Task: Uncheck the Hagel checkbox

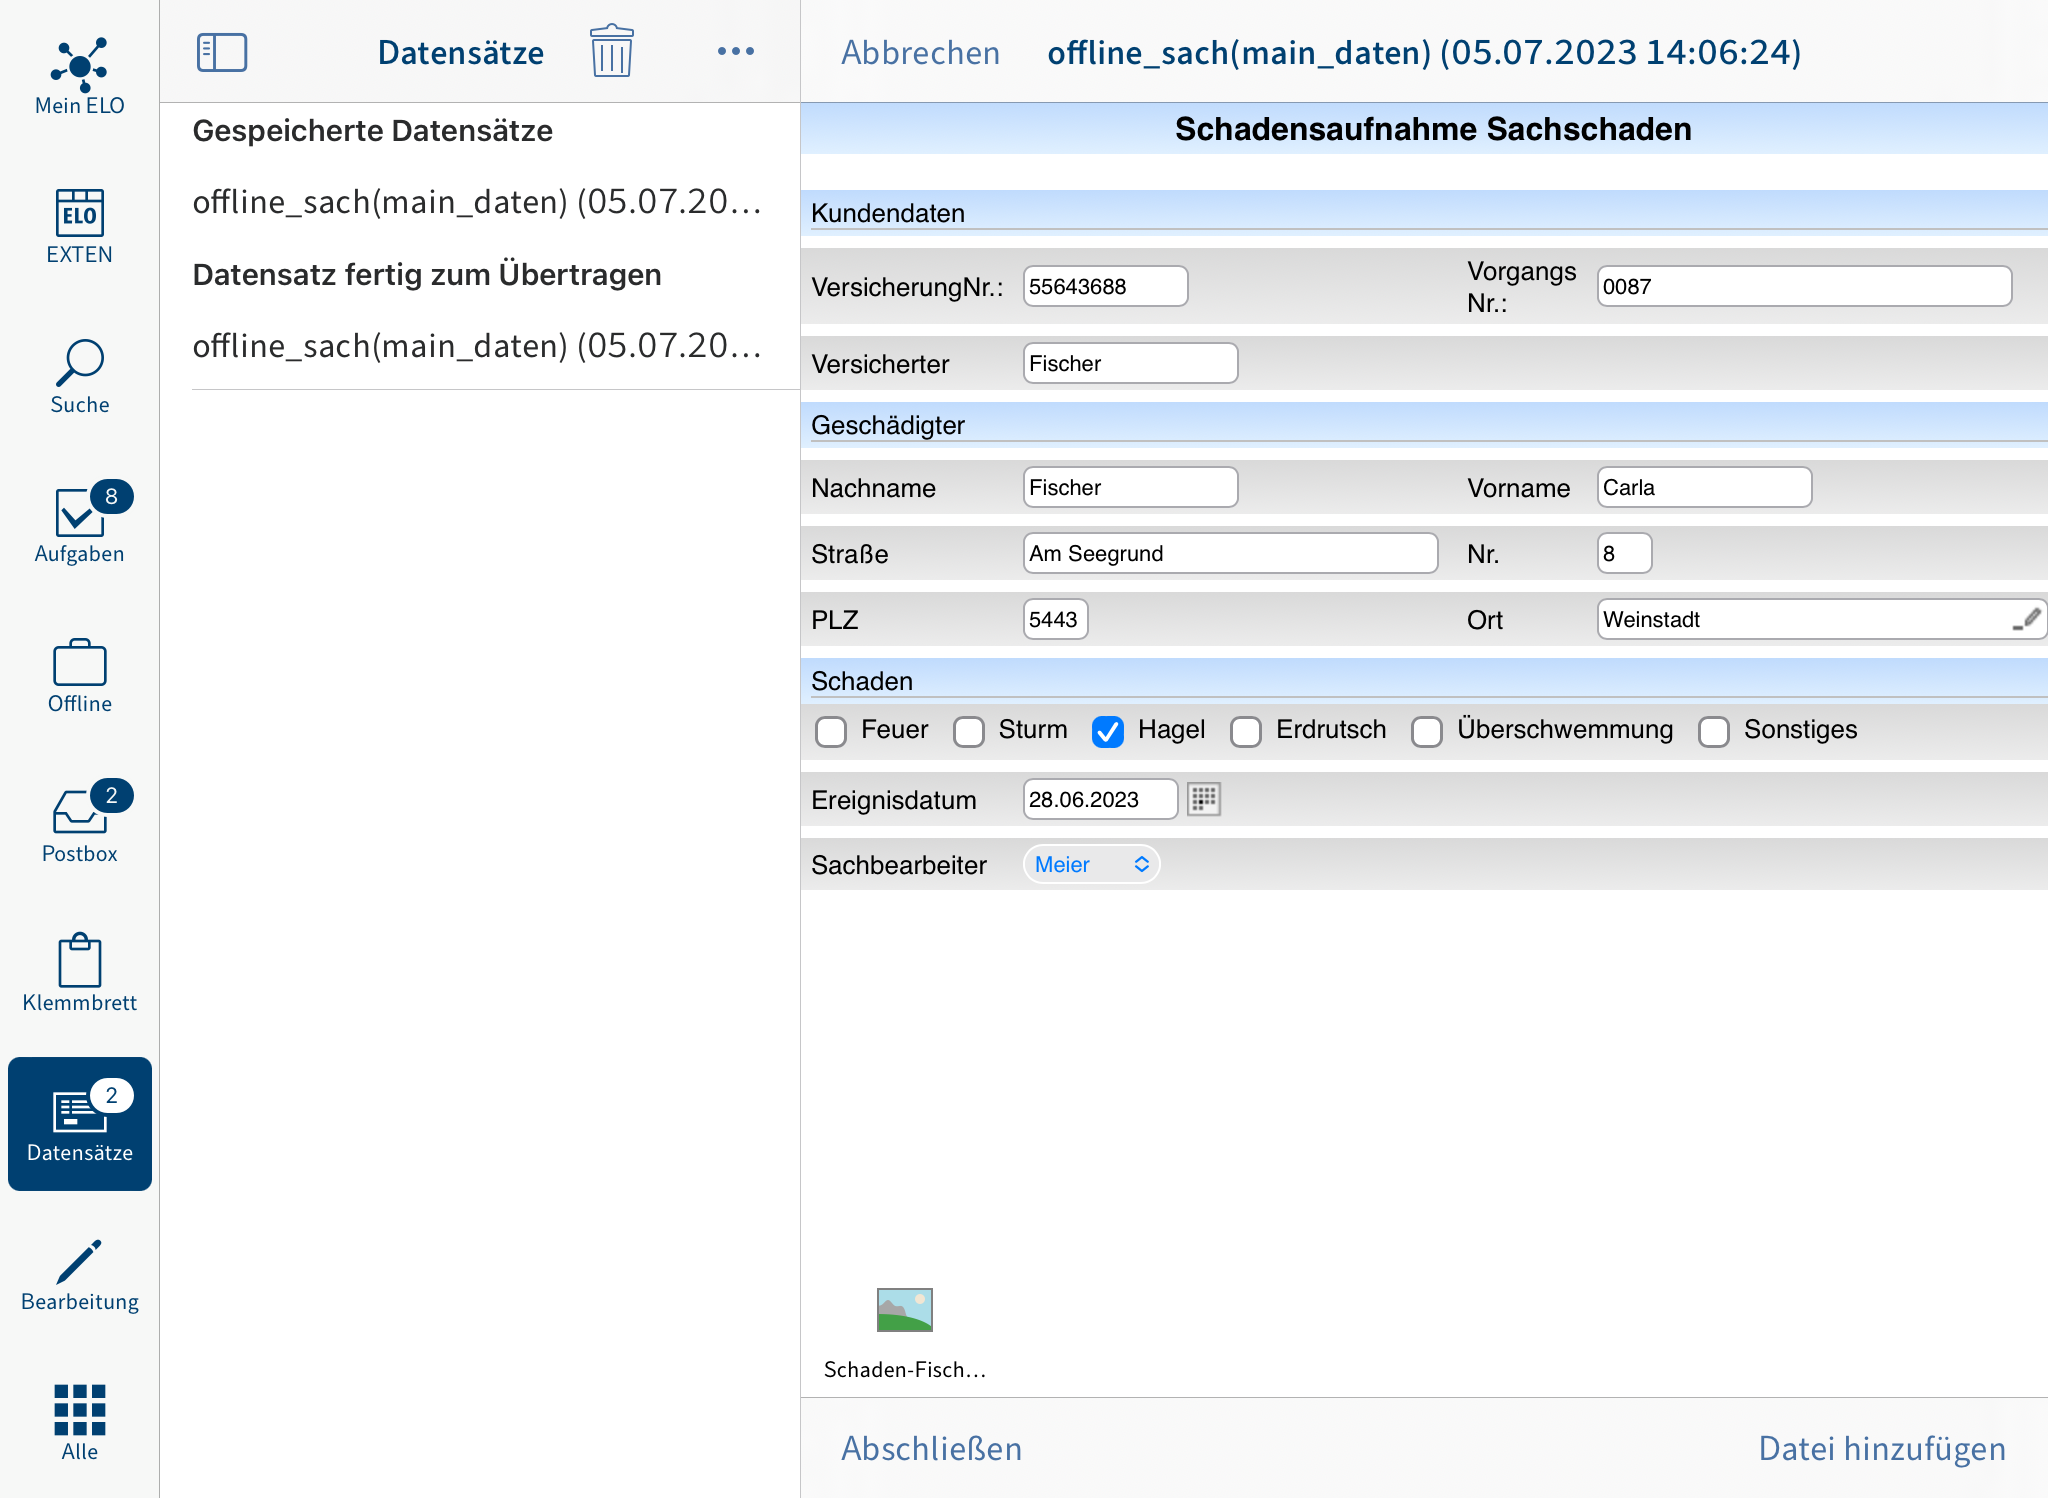Action: (1108, 732)
